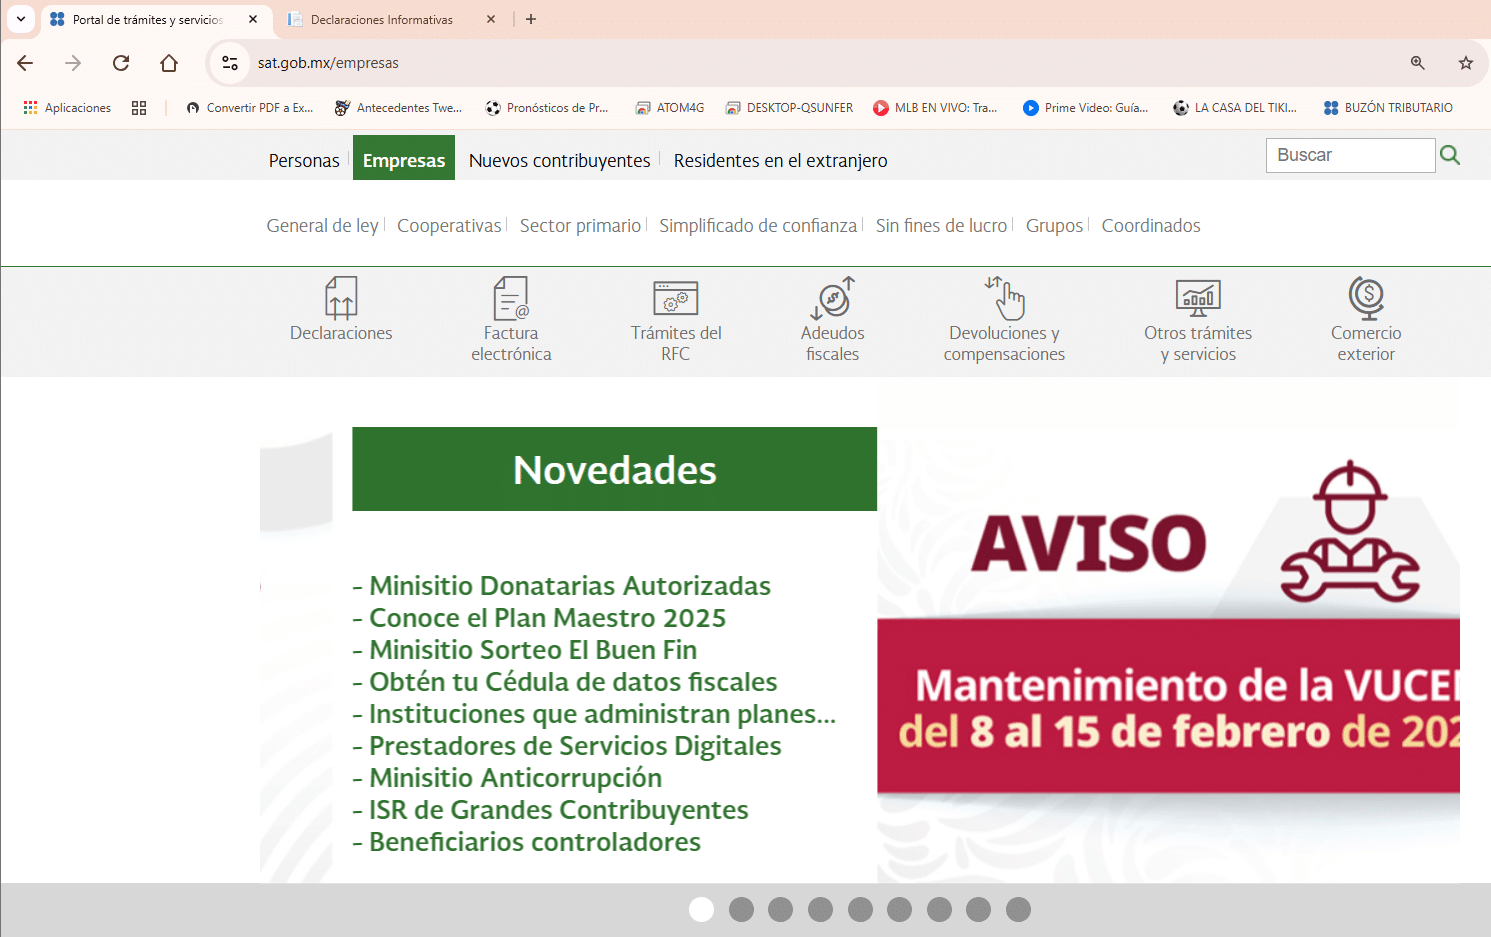Navigate back with the arrow icon
The image size is (1491, 937).
(24, 62)
